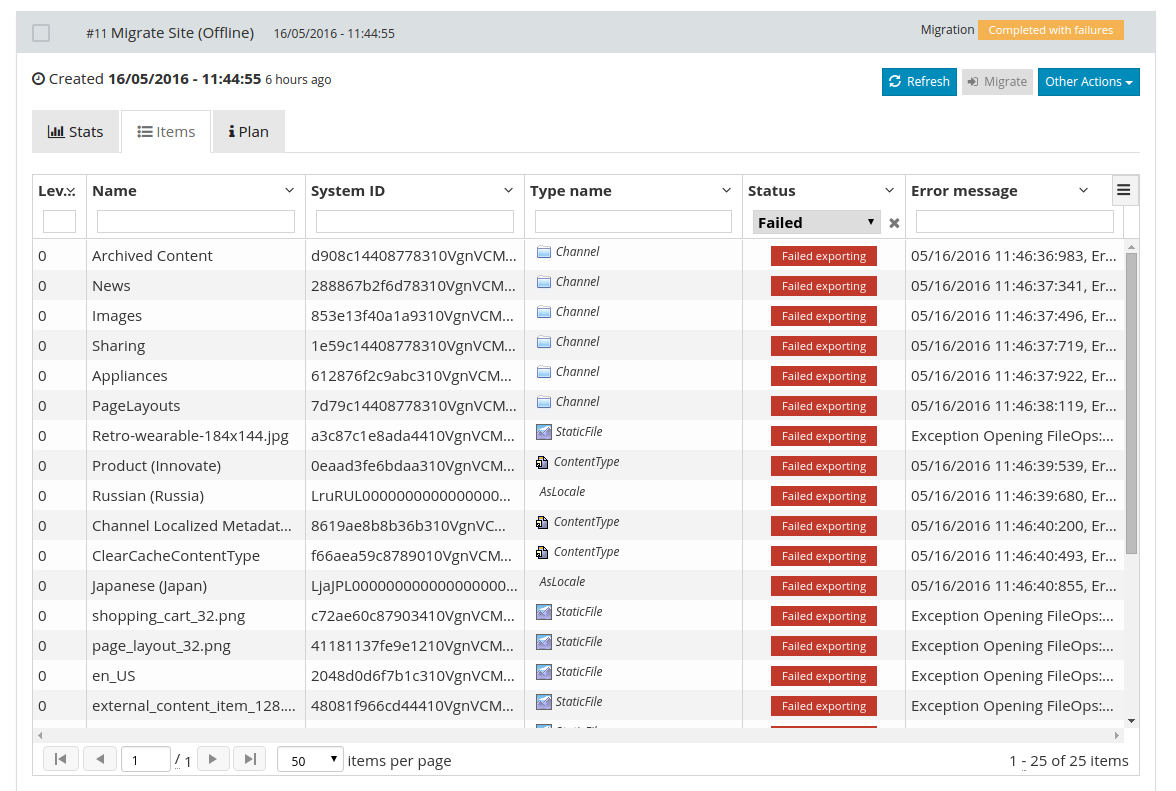Click ContentType icon in Channel Localized Metadata row
This screenshot has width=1176, height=791.
542,522
